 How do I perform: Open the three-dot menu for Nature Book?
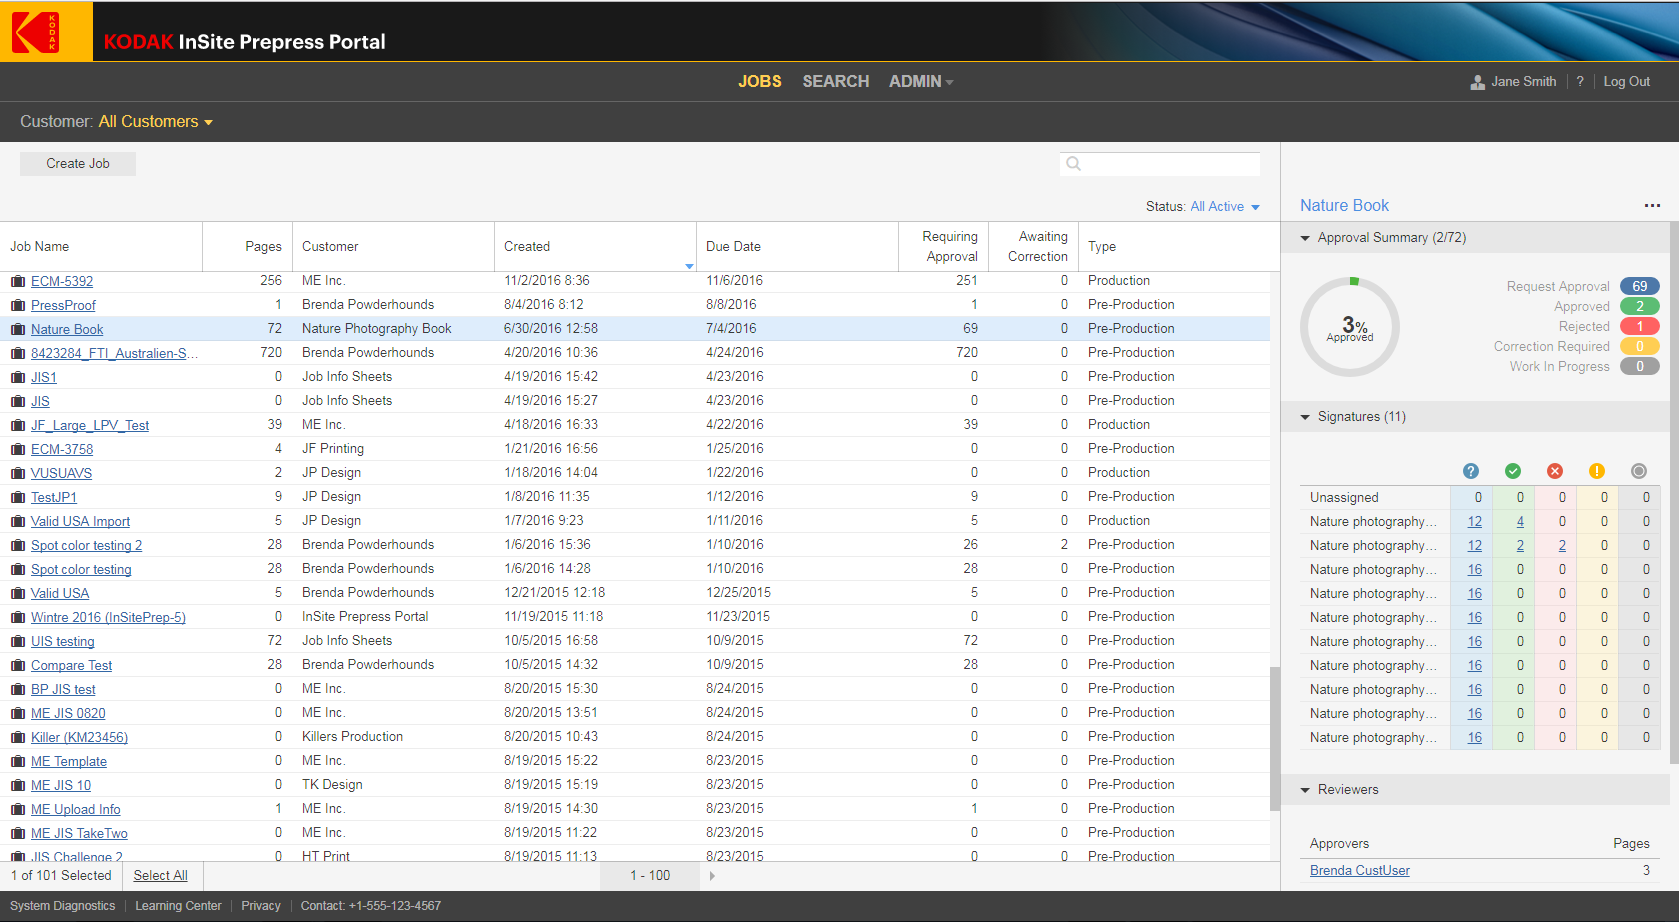point(1651,206)
